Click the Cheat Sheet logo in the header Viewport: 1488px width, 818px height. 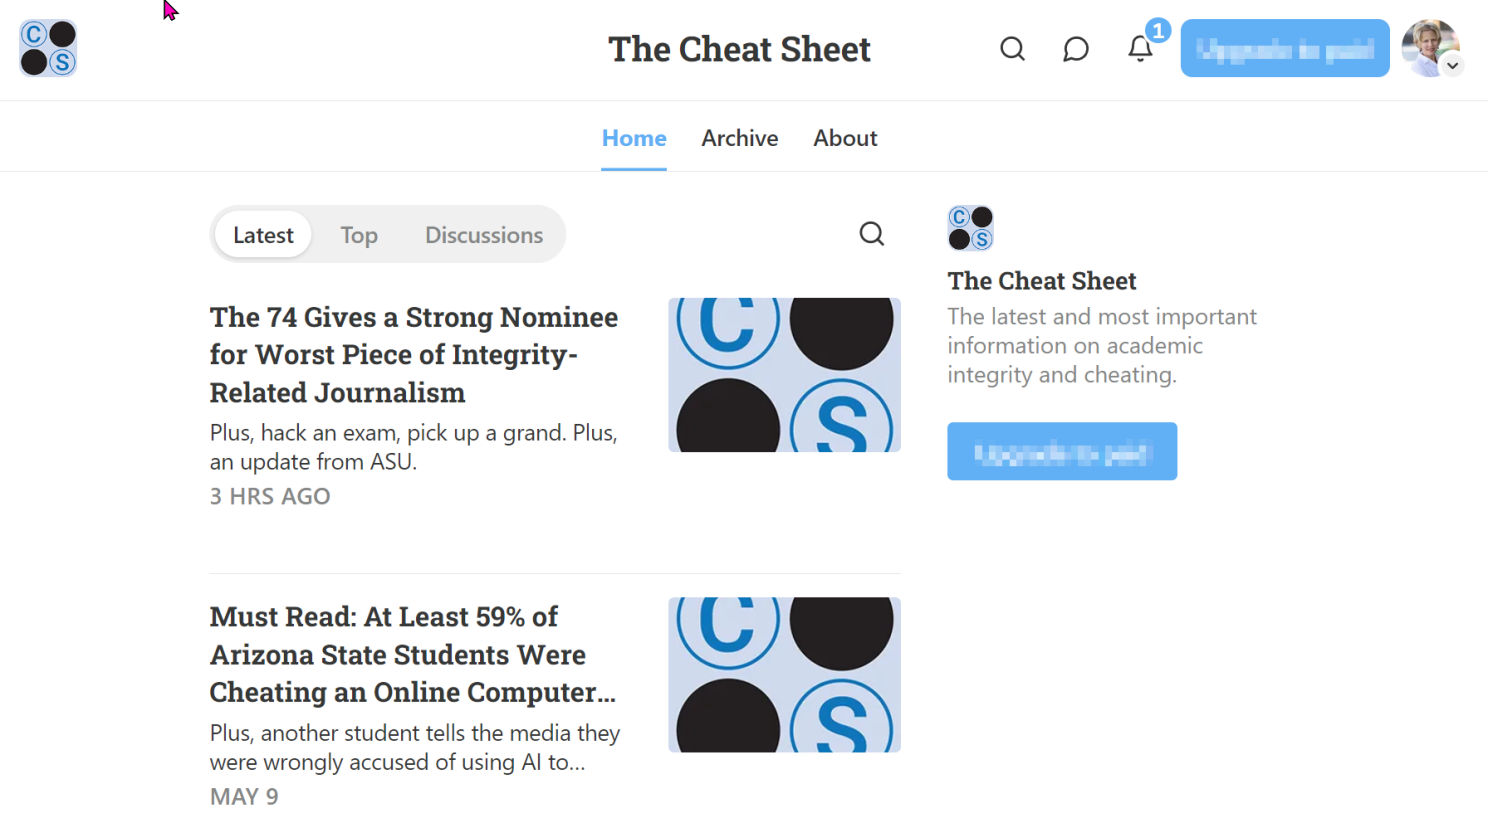(x=48, y=48)
